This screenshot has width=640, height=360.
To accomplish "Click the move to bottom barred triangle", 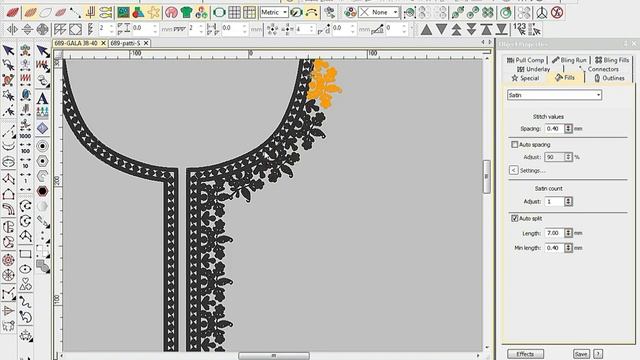I will point(501,29).
